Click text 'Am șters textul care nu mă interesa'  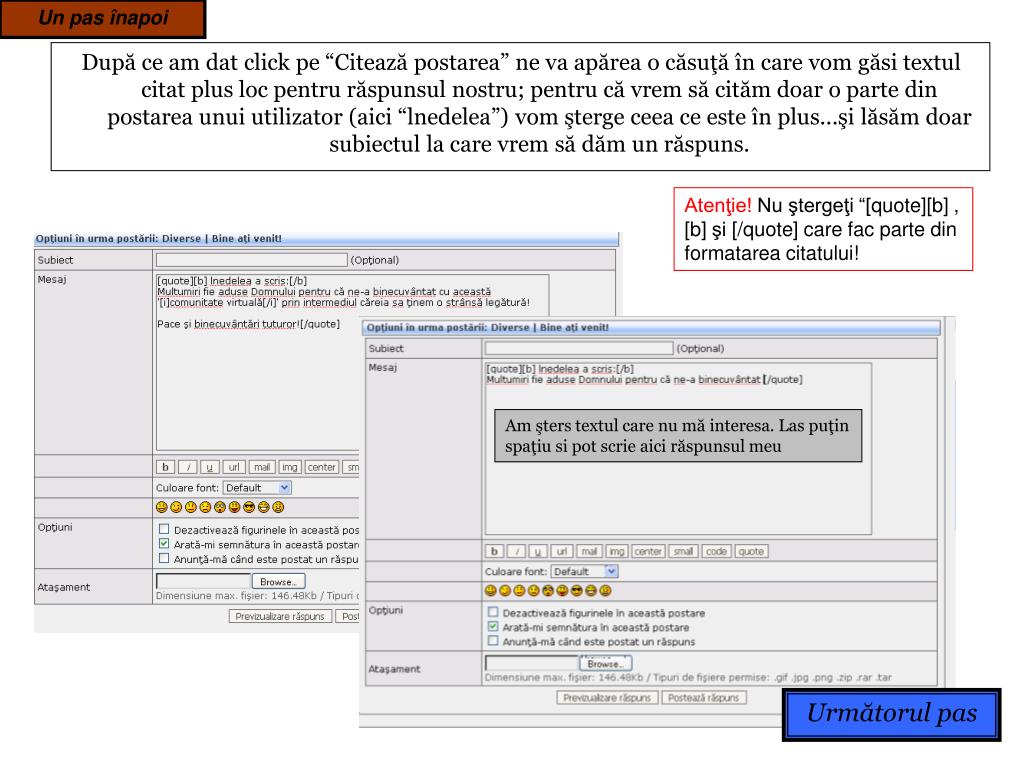pyautogui.click(x=639, y=426)
